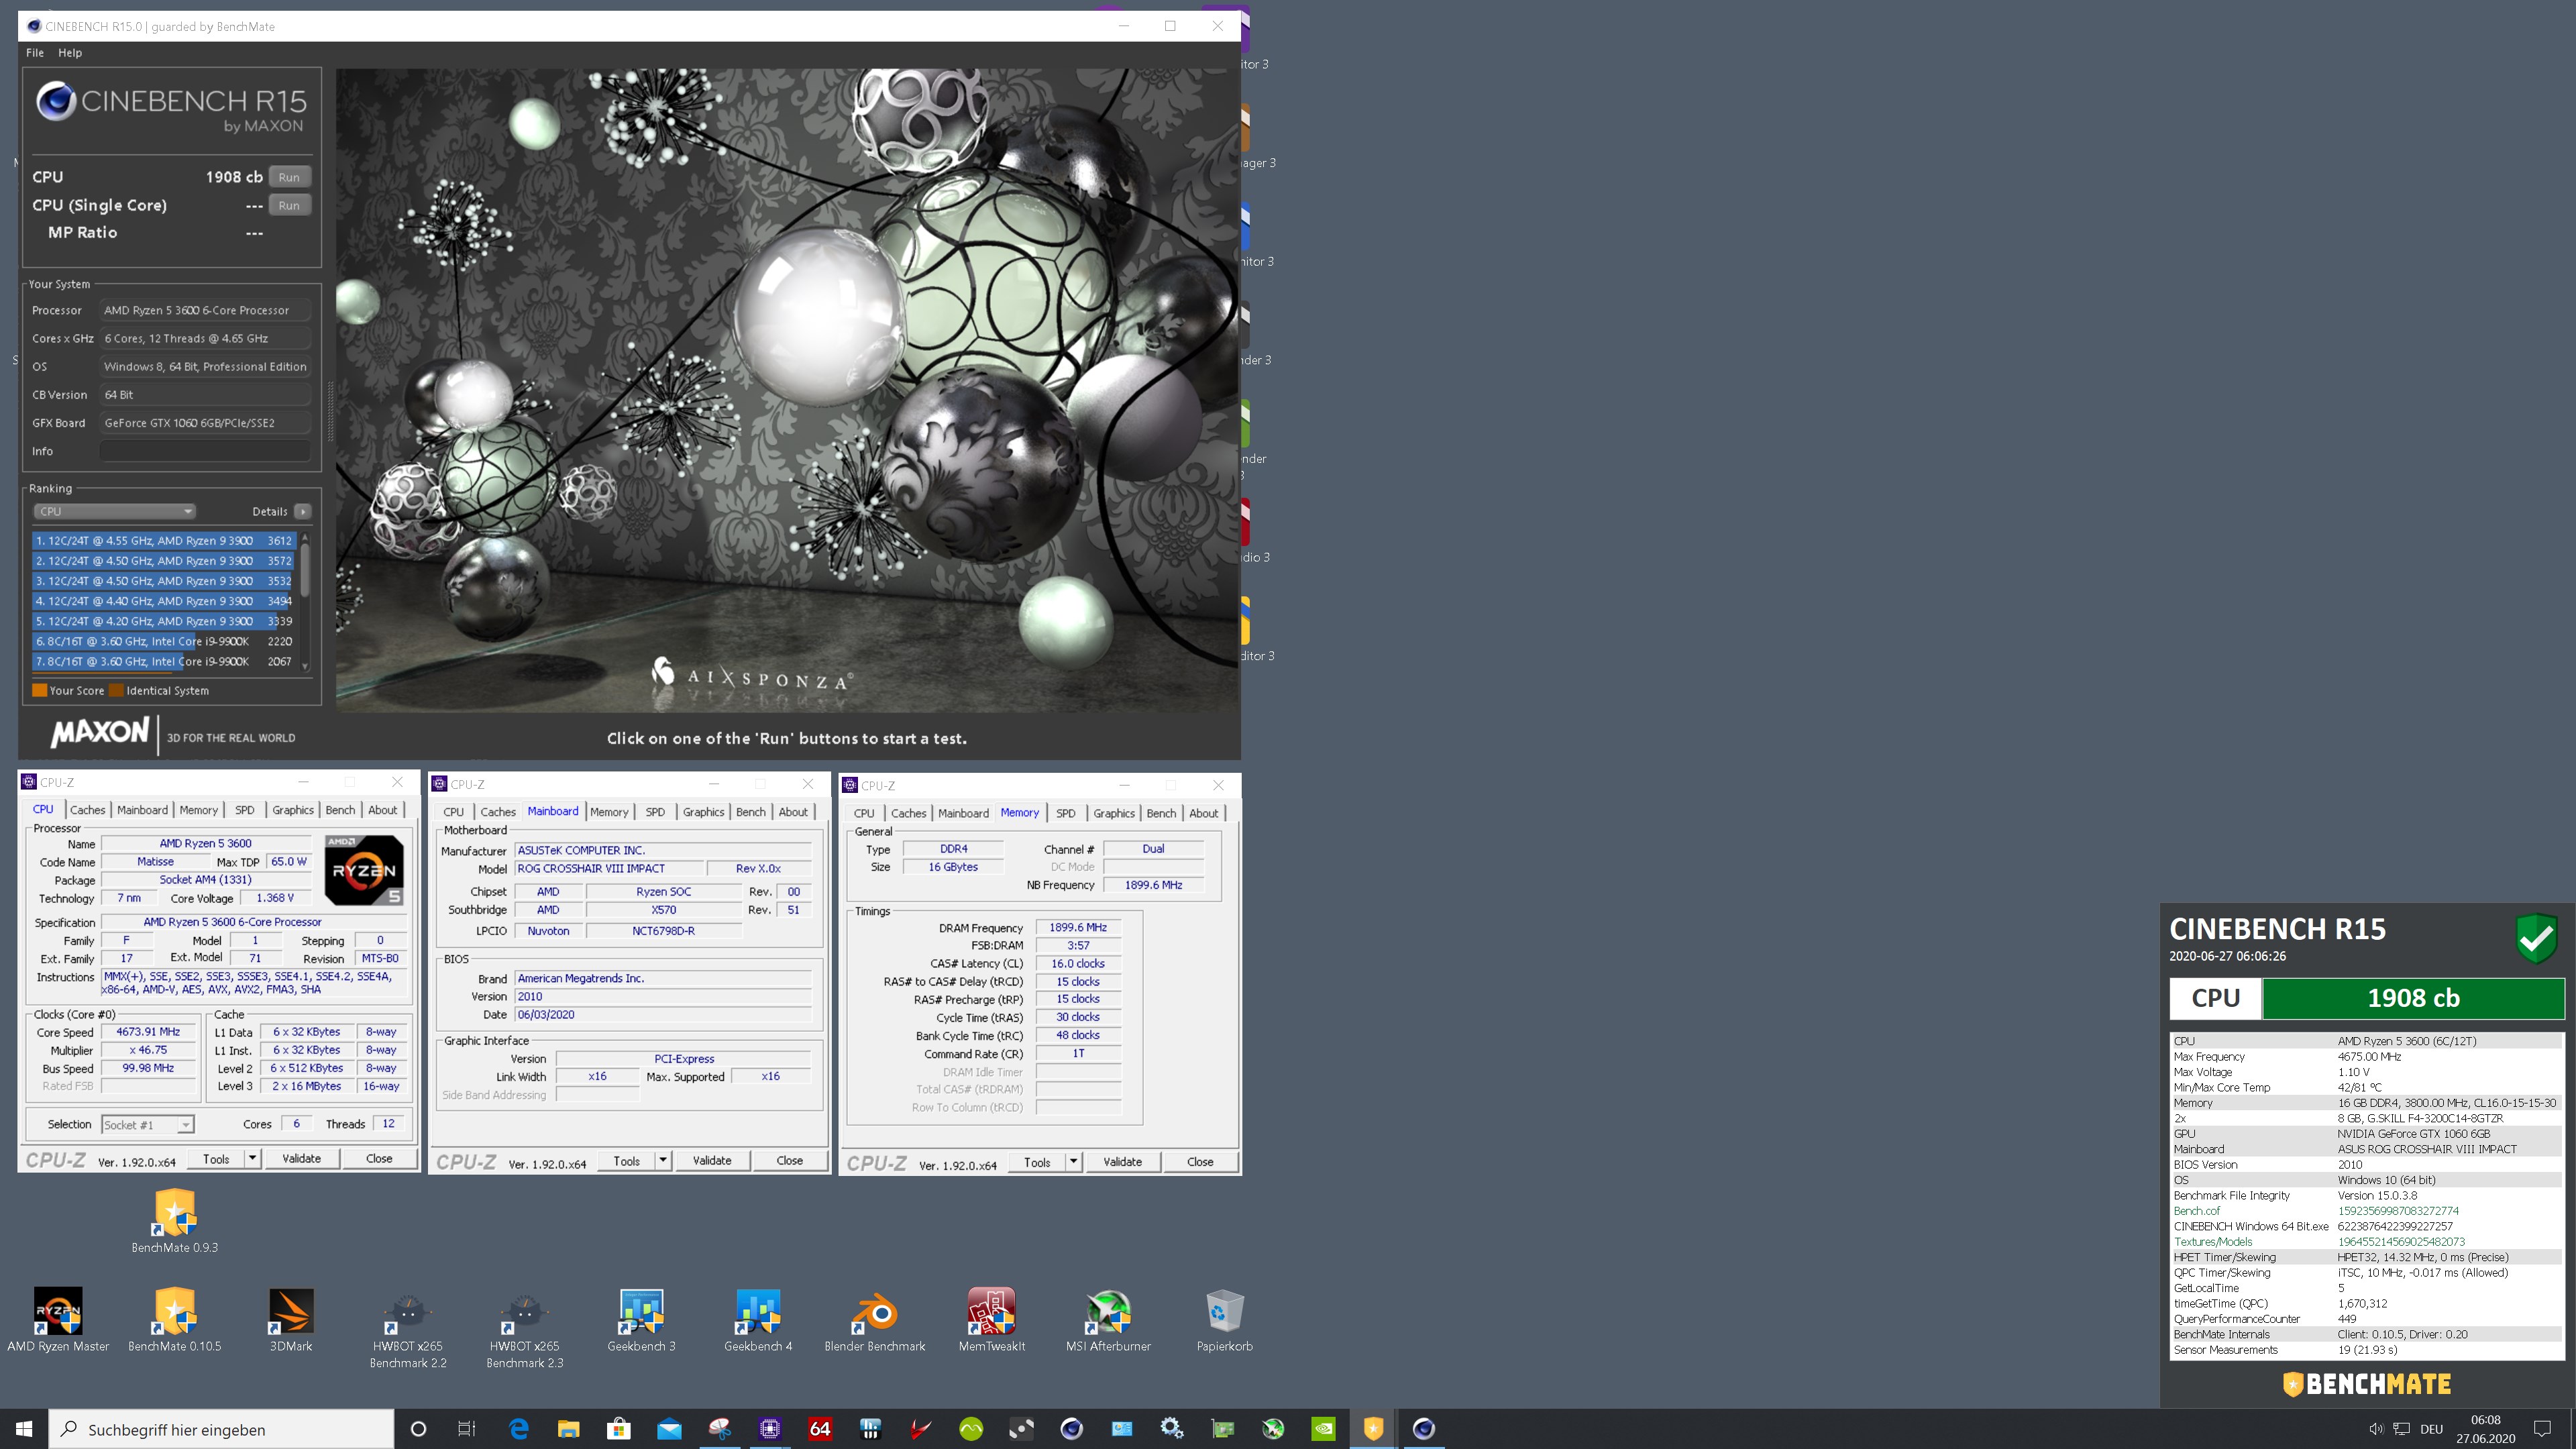Click Close button in Mainboard CPU-Z window
This screenshot has height=1449, width=2576.
coord(789,1160)
